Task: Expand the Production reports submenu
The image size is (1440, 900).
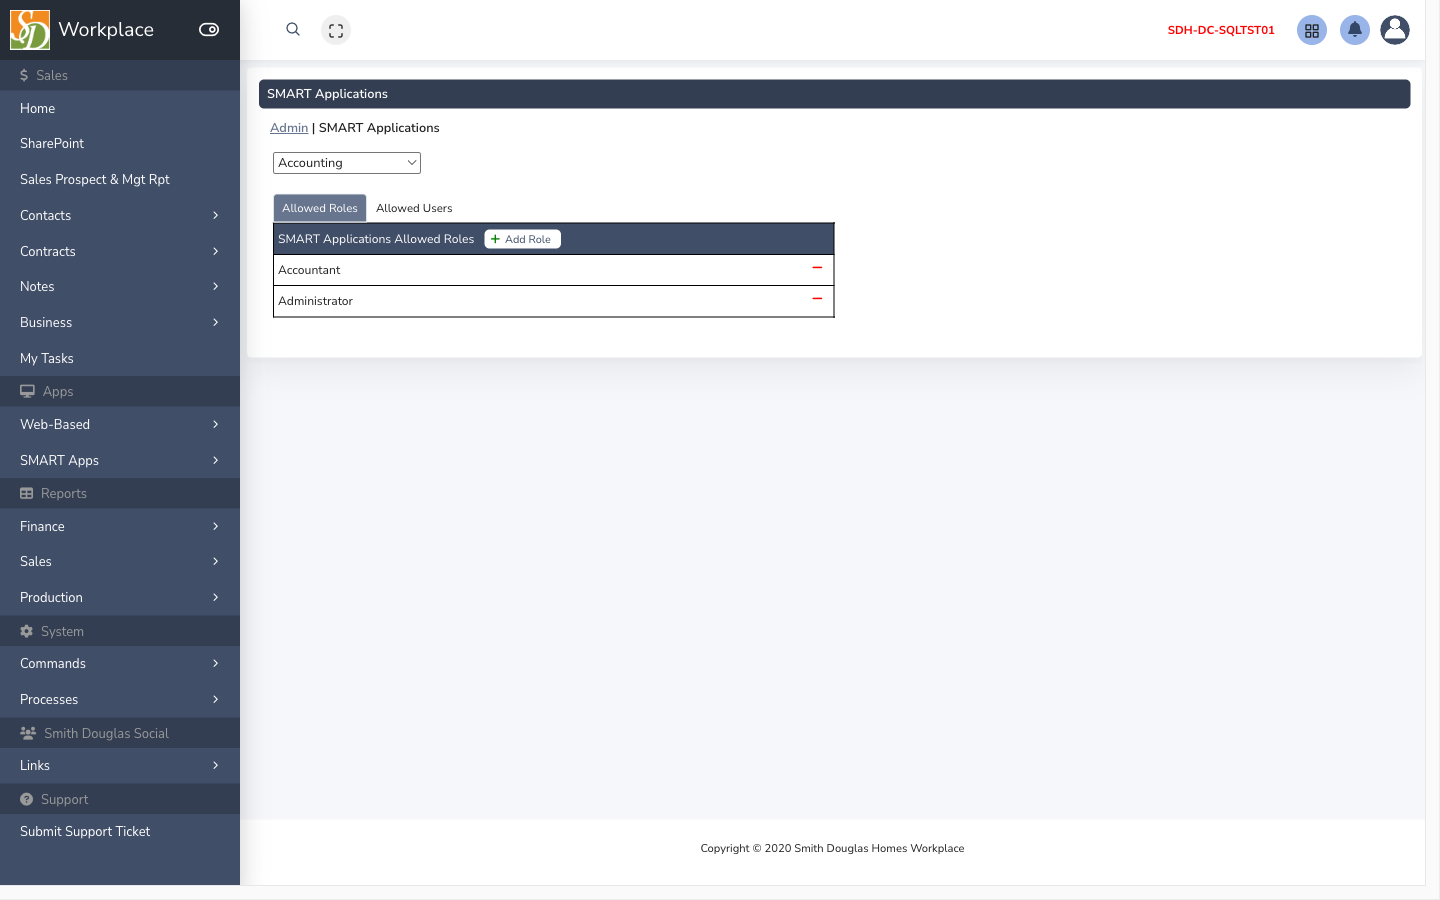Action: [x=120, y=597]
